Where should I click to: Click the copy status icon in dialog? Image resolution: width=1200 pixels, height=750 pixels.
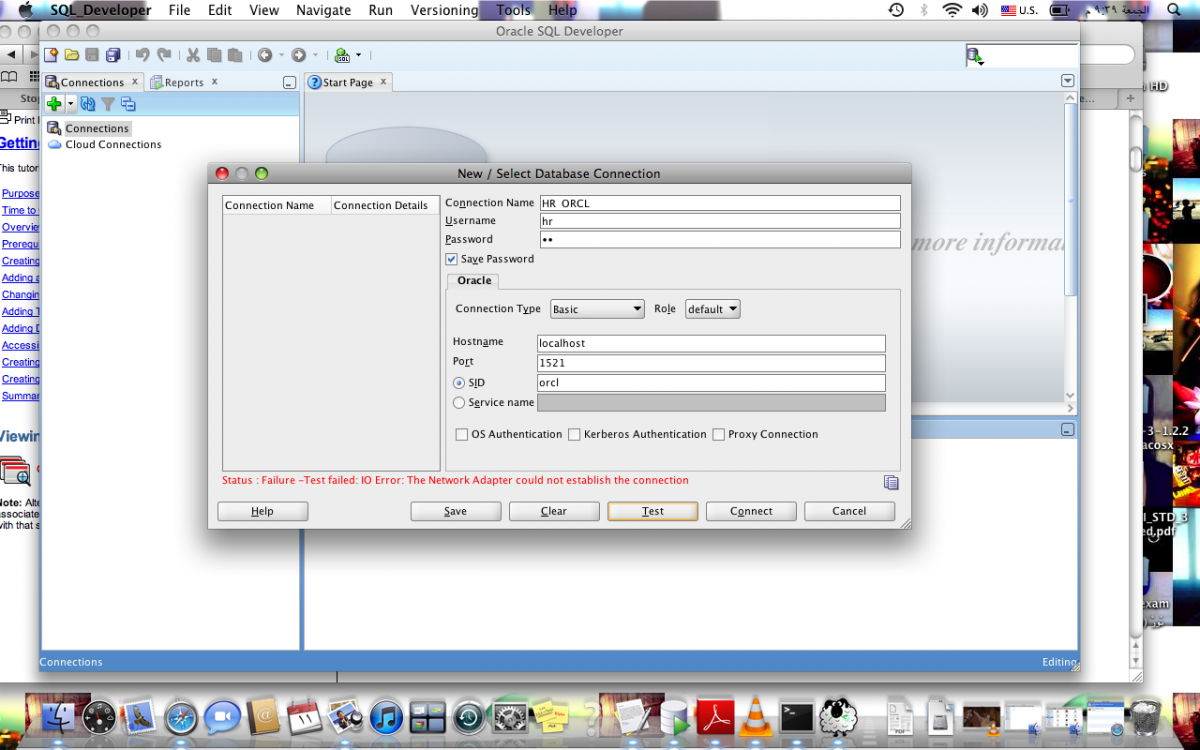(x=891, y=482)
